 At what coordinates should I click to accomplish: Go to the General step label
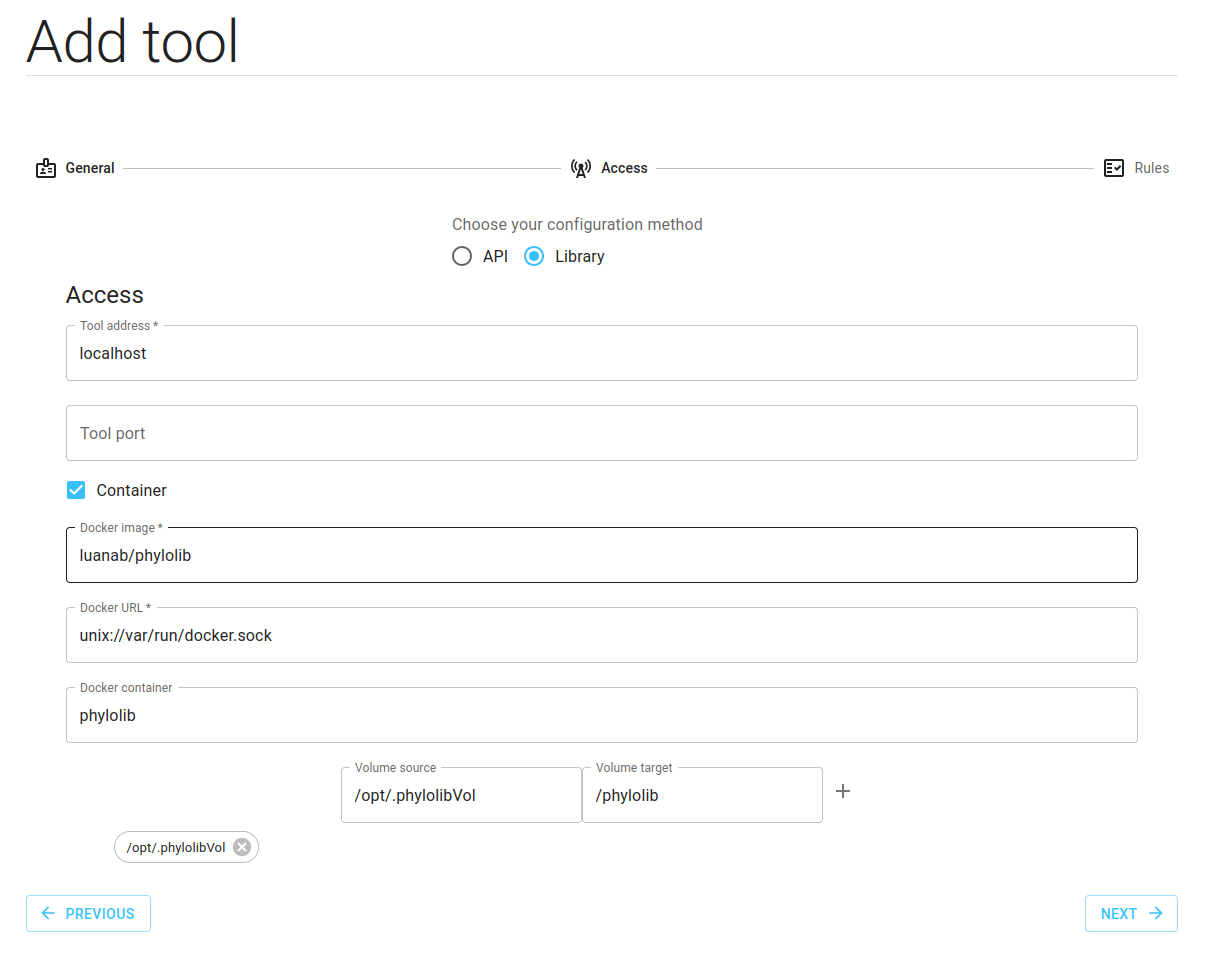(90, 168)
